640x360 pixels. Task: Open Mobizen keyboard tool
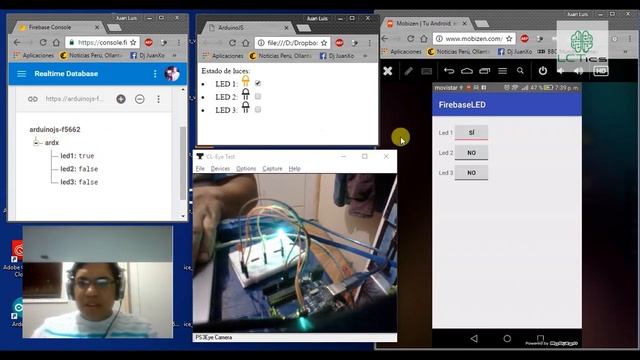[427, 71]
